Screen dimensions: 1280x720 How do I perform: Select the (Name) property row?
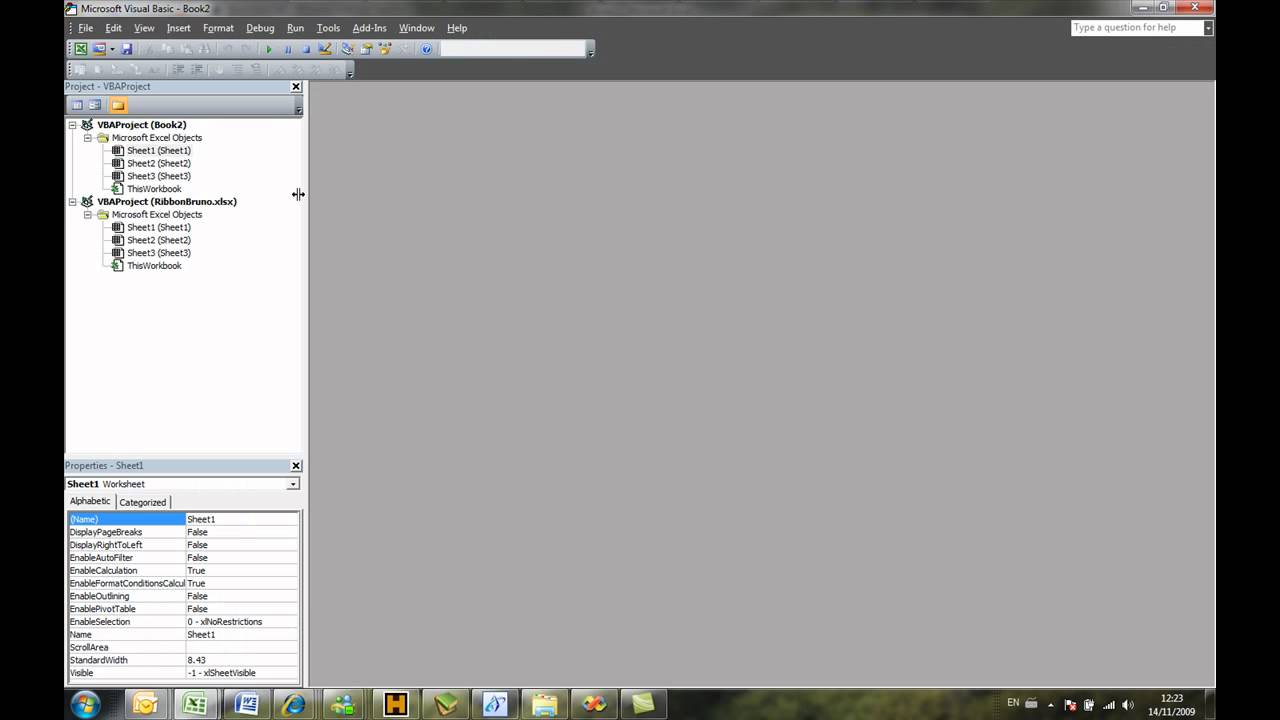tap(184, 519)
